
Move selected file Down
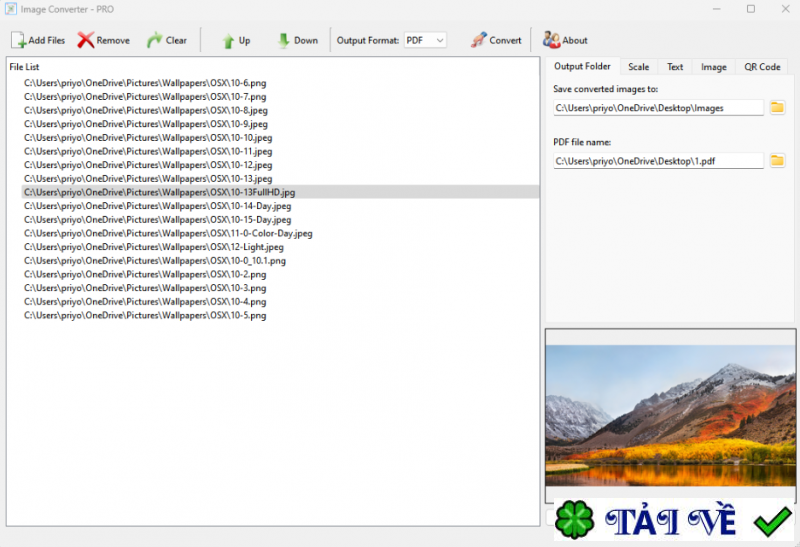[x=297, y=41]
